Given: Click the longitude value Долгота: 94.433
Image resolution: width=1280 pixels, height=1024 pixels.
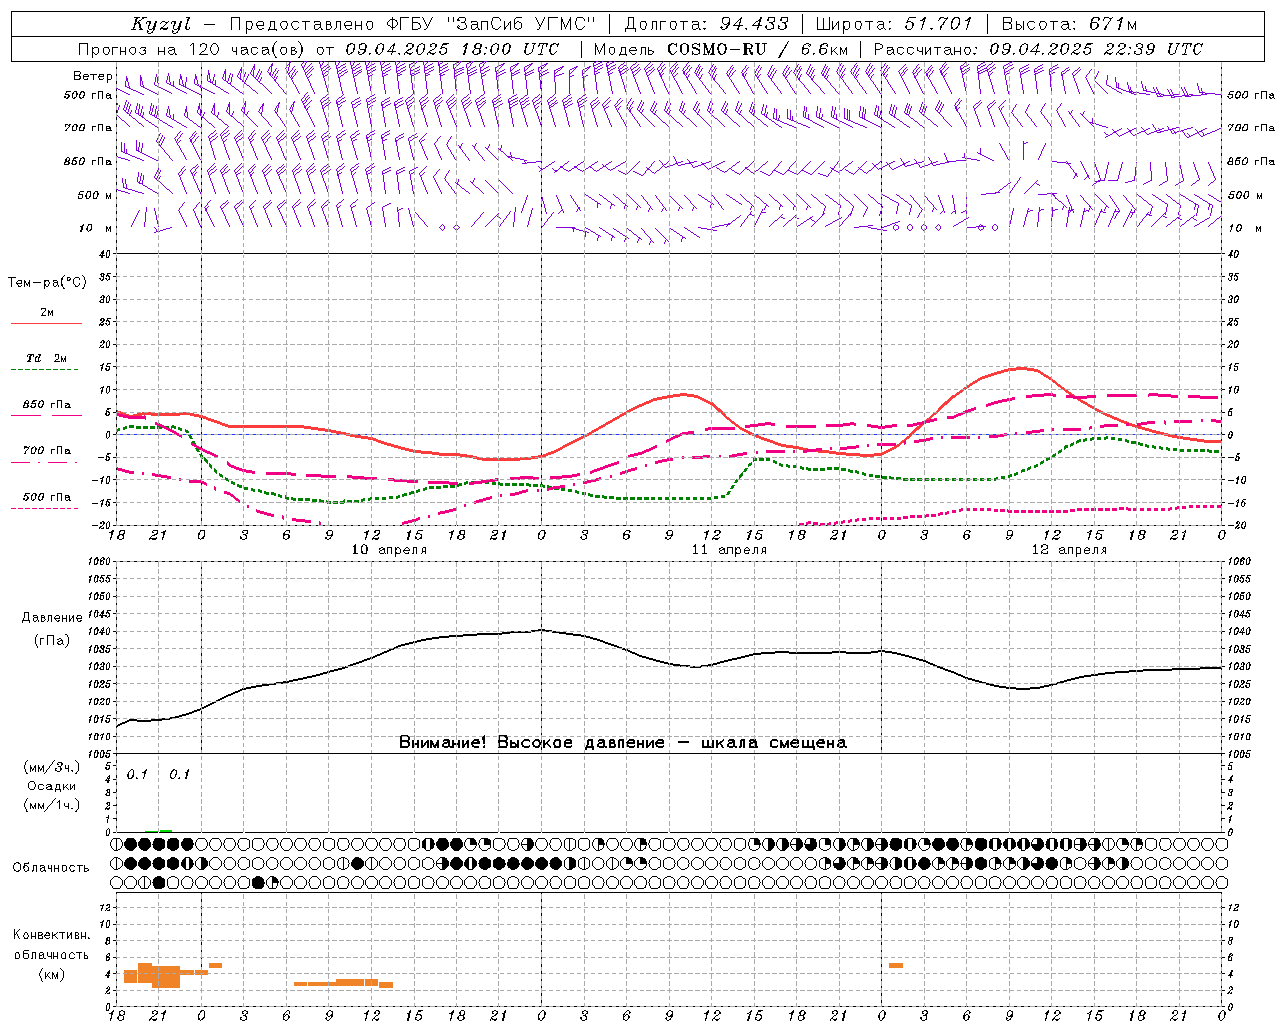Looking at the screenshot, I should [x=707, y=24].
